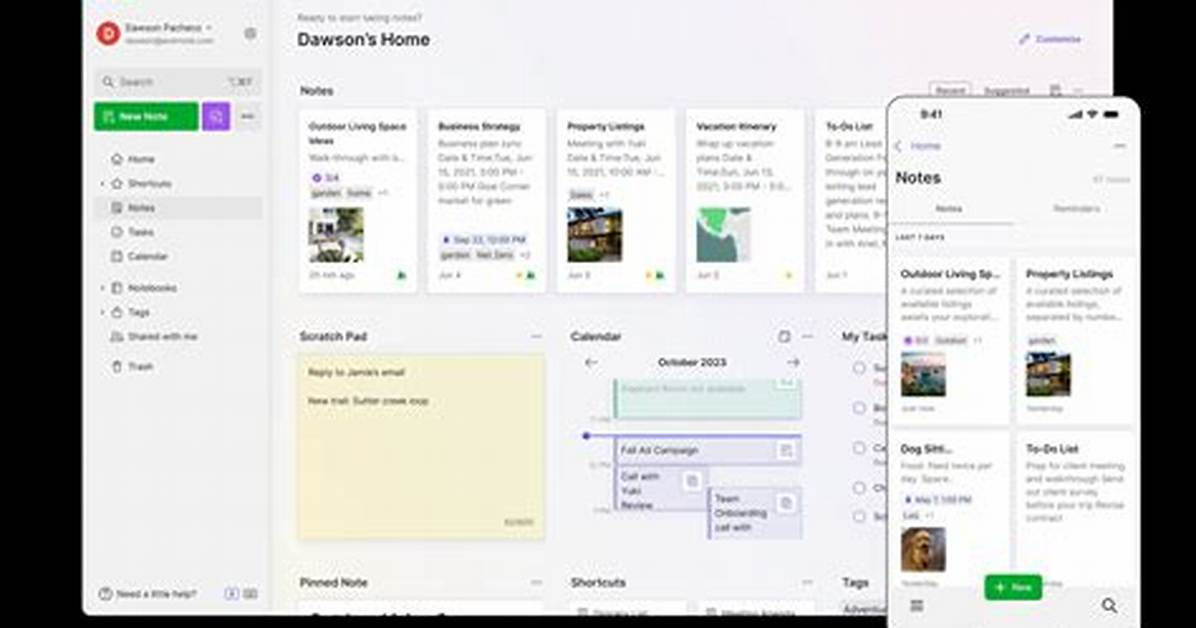Screen dimensions: 1196x628
Task: Click the Home house icon in sidebar
Action: pyautogui.click(x=117, y=159)
